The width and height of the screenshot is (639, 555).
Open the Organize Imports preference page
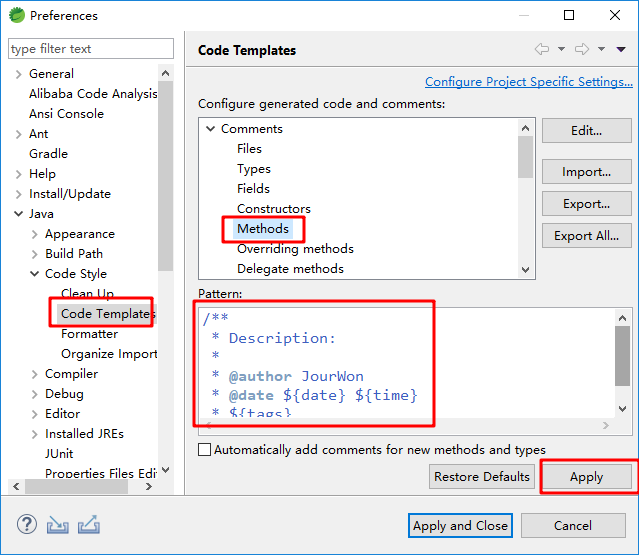[x=109, y=354]
